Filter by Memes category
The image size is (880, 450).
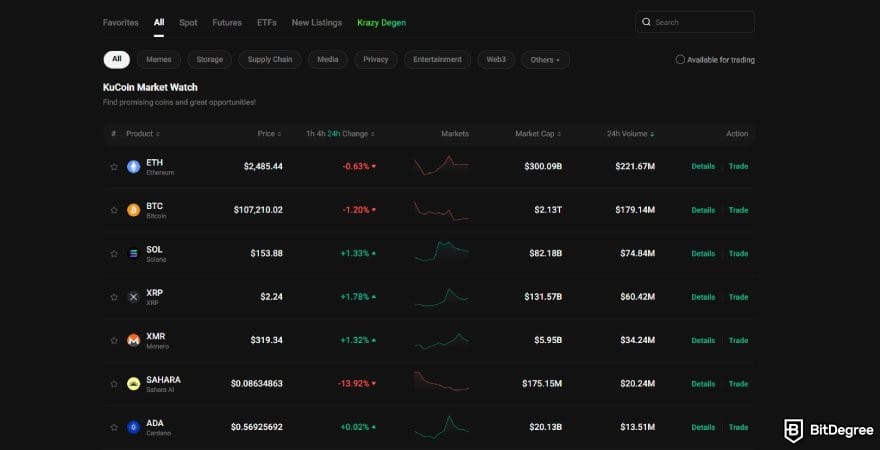(x=159, y=59)
